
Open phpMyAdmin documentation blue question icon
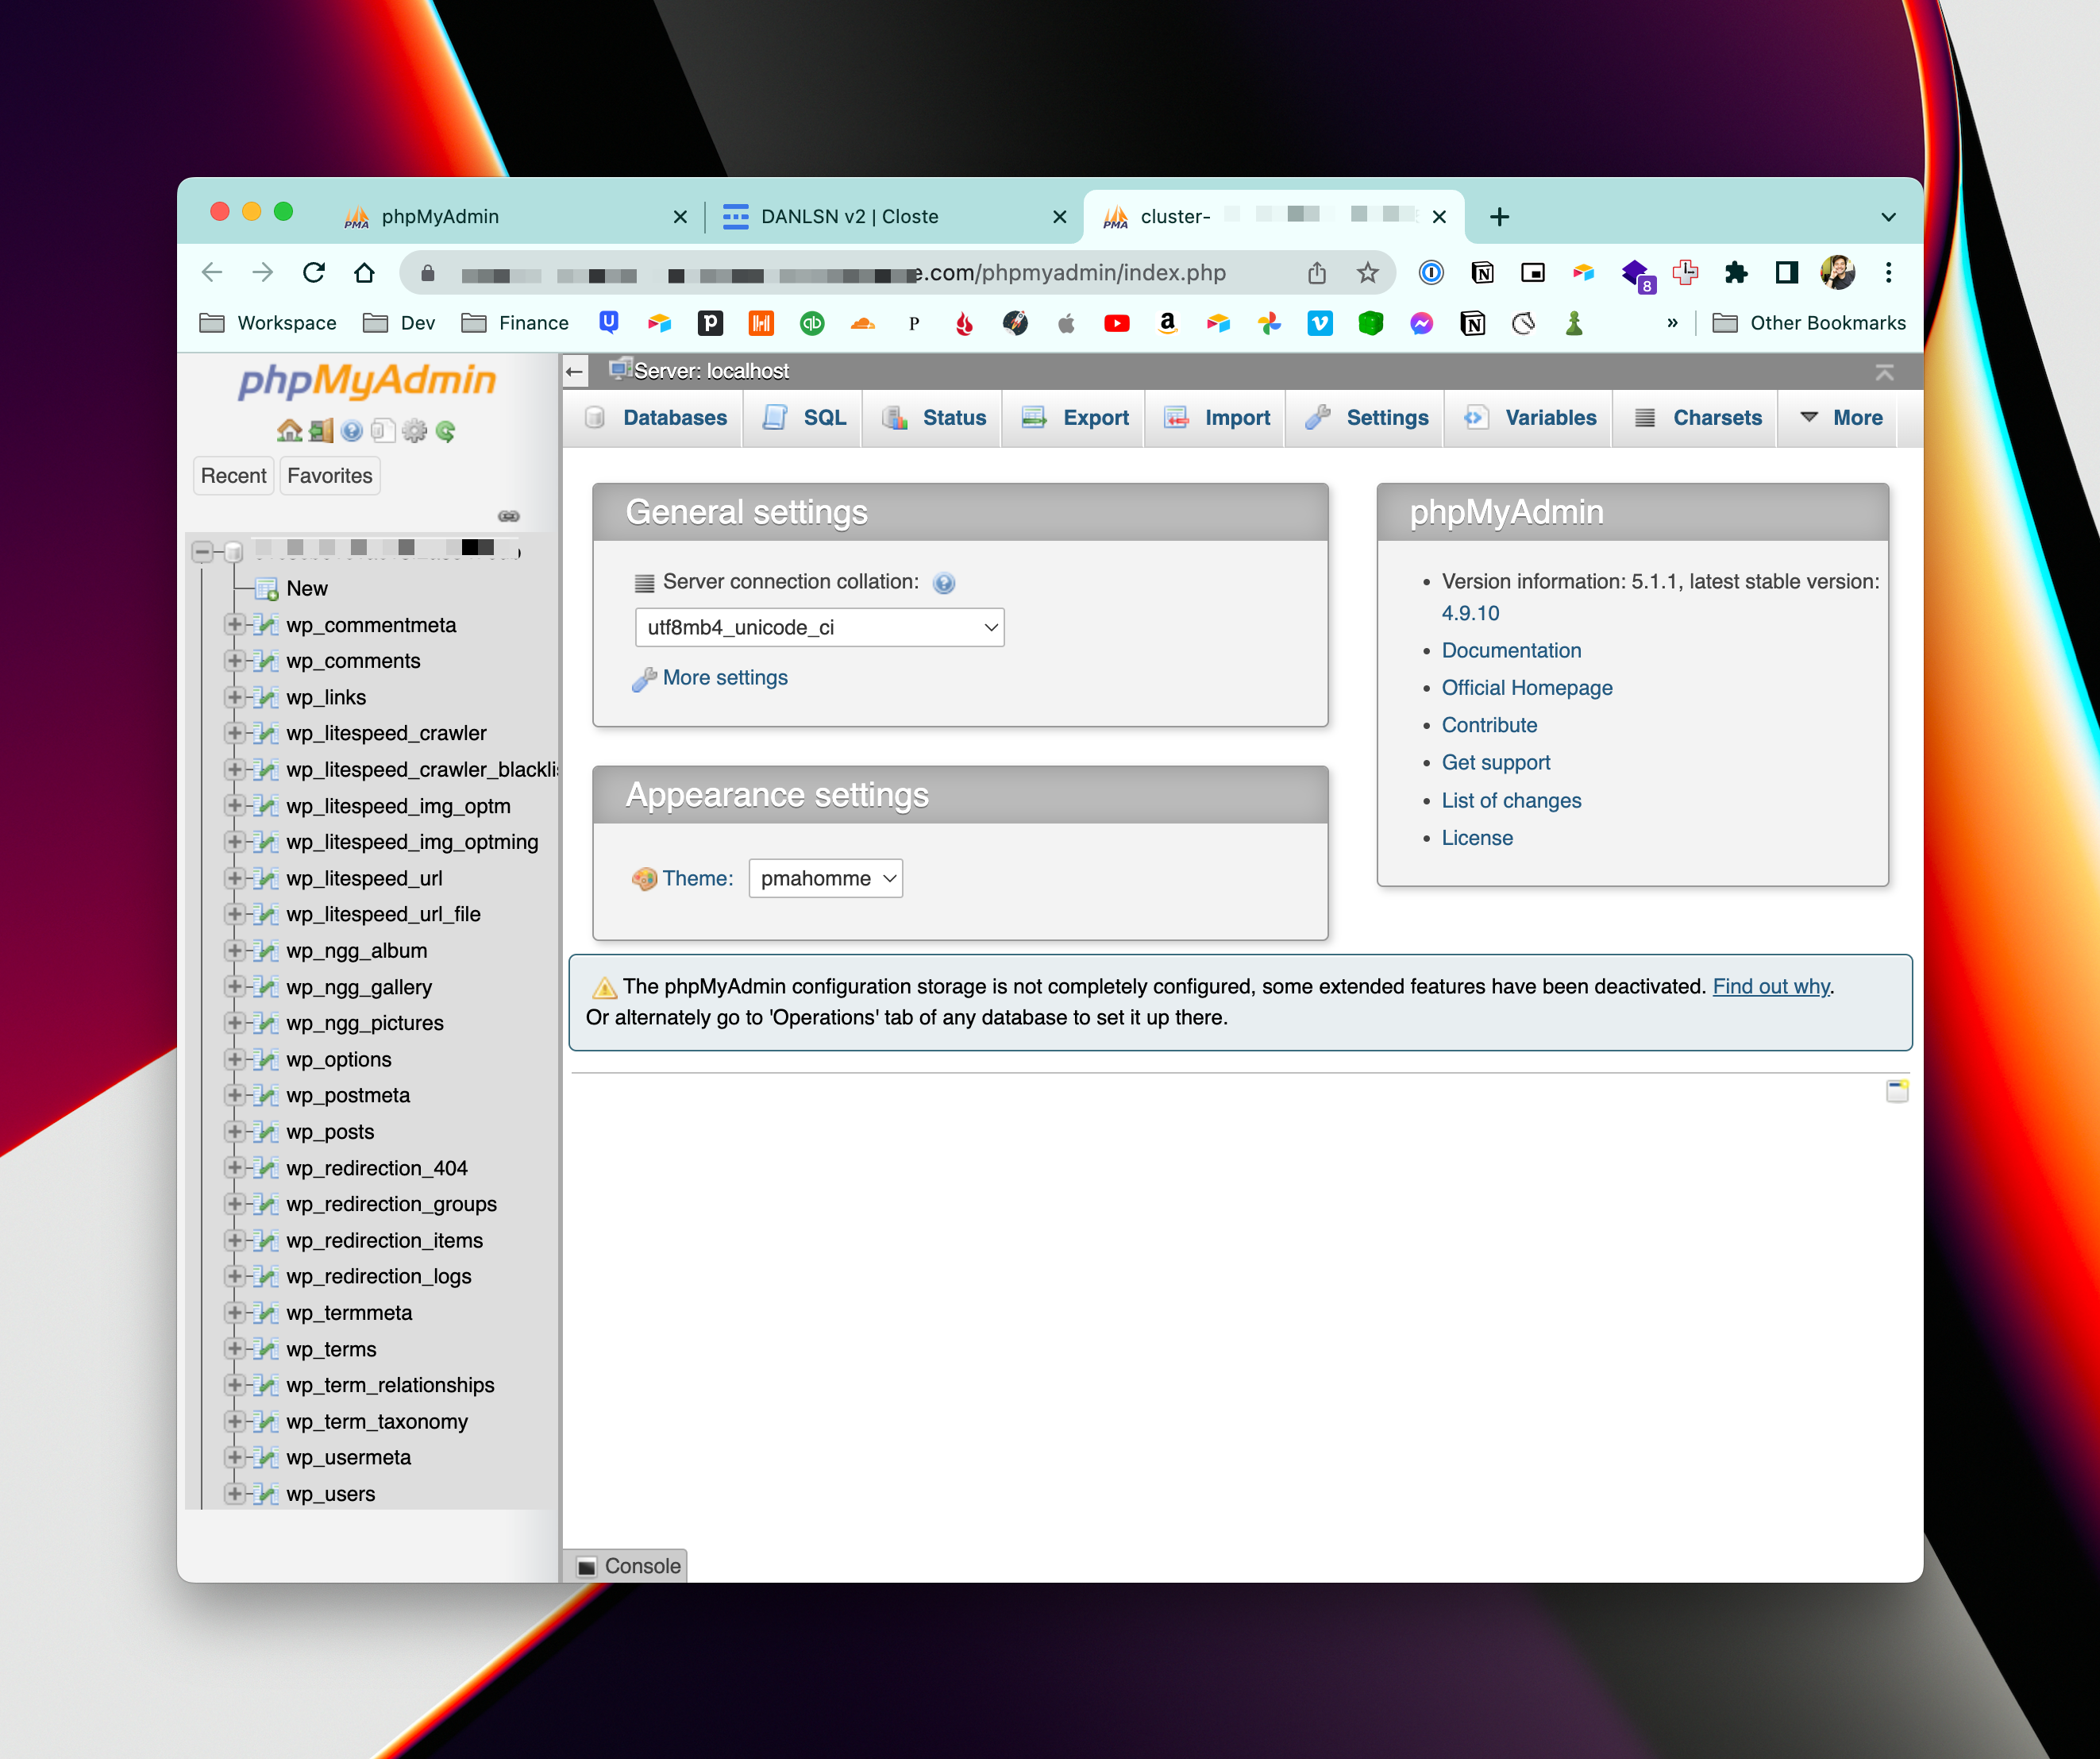351,431
